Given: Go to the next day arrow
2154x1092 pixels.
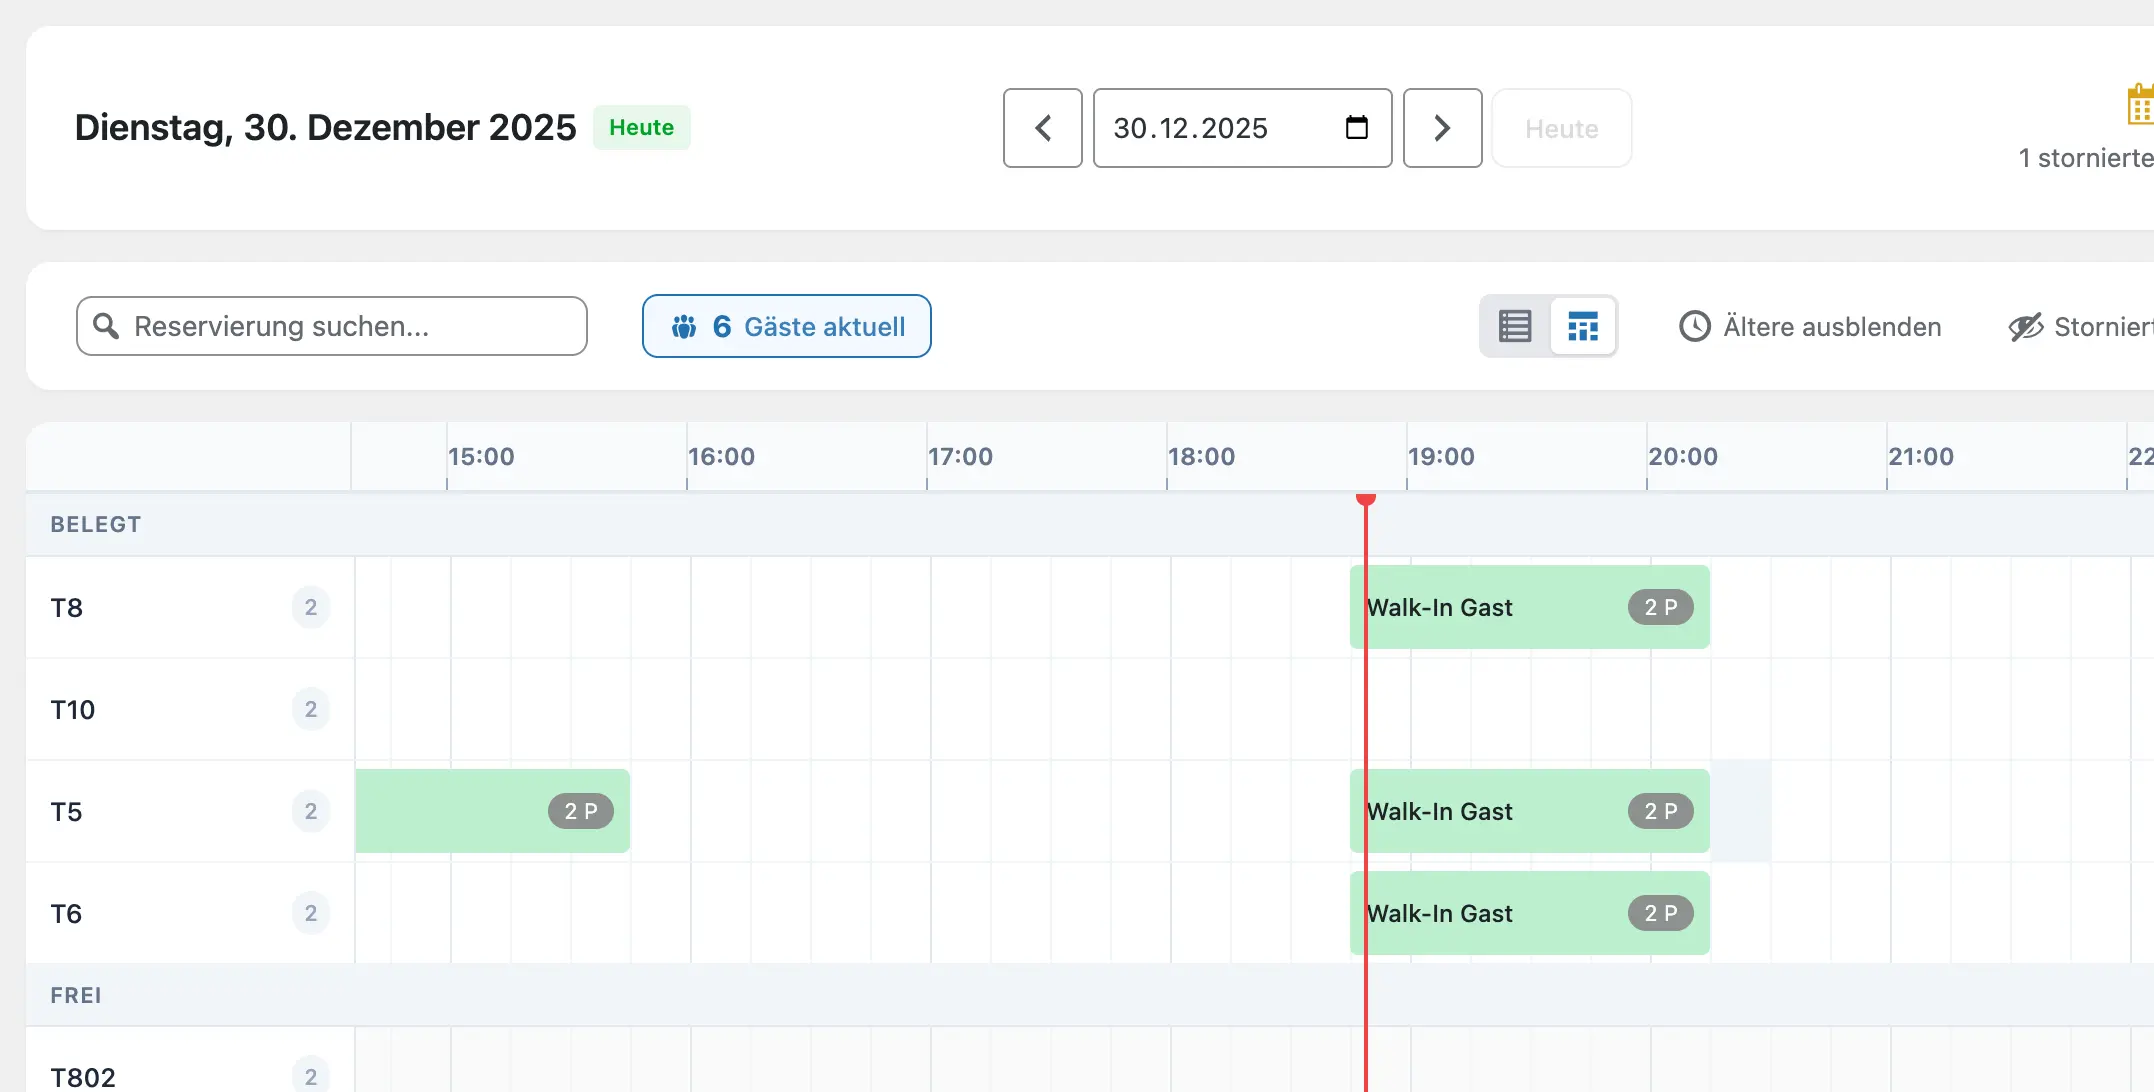Looking at the screenshot, I should pos(1442,128).
